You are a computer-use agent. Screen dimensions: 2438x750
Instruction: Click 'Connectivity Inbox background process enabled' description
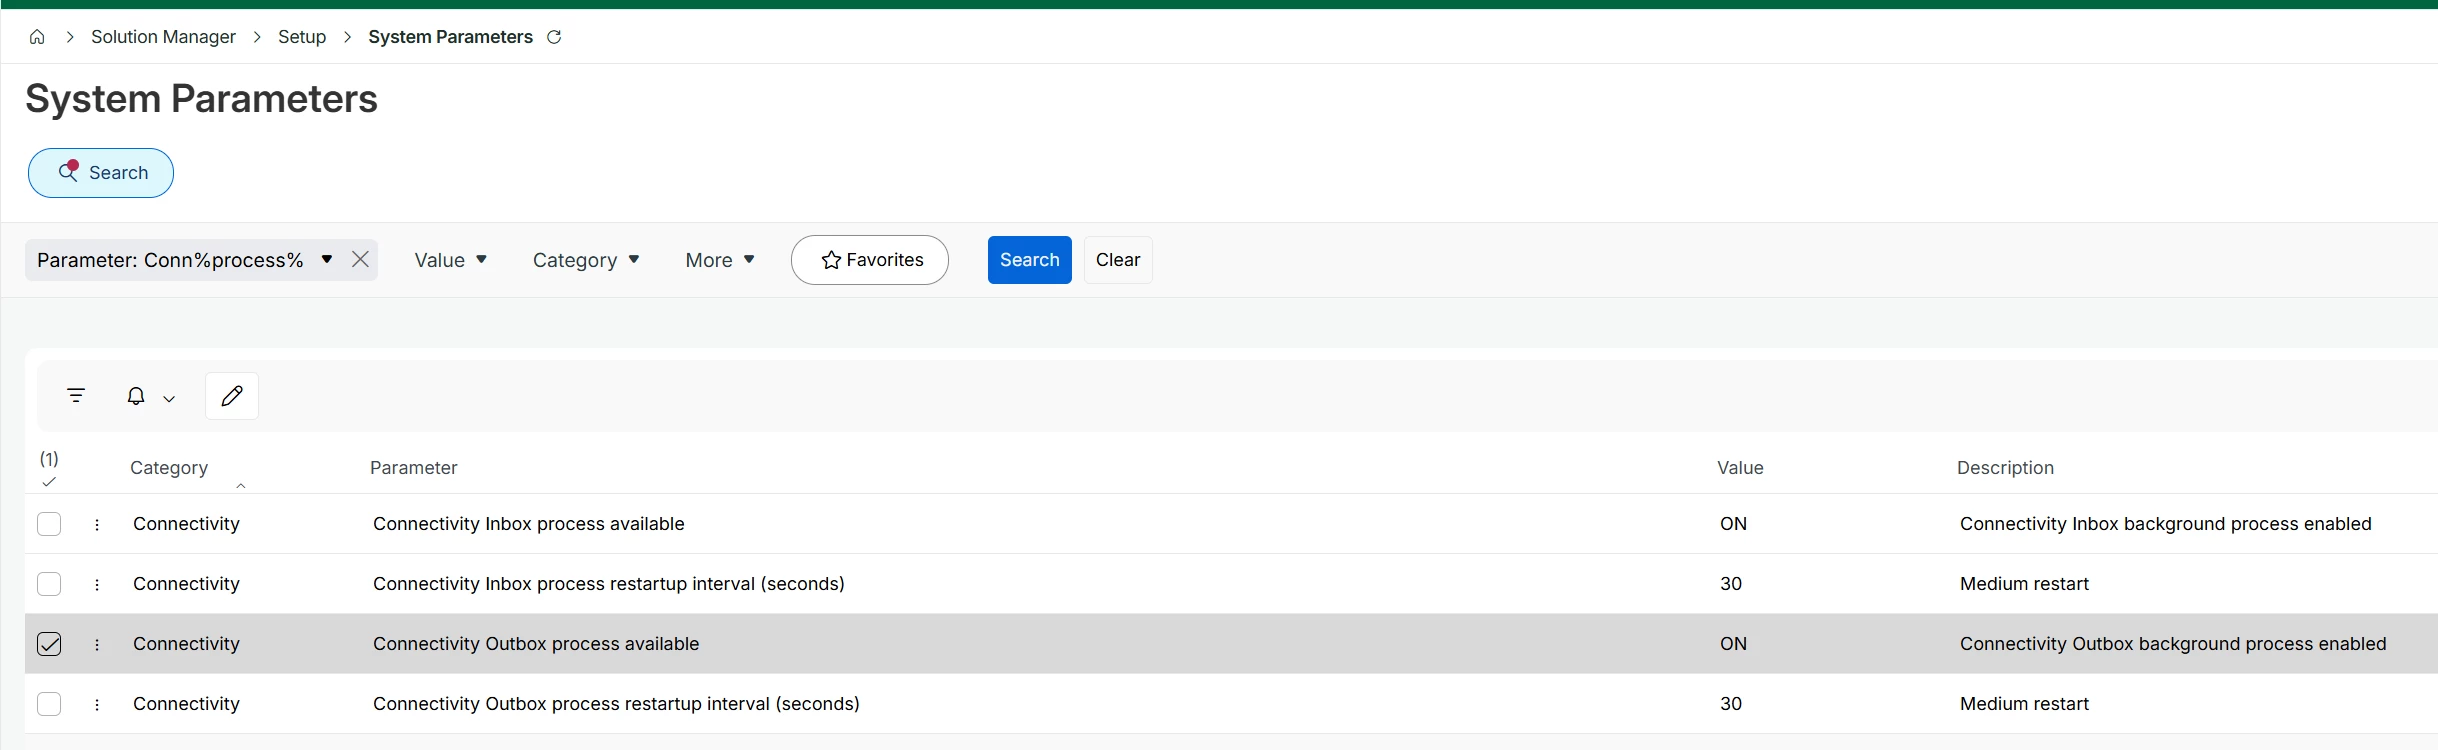tap(2166, 524)
